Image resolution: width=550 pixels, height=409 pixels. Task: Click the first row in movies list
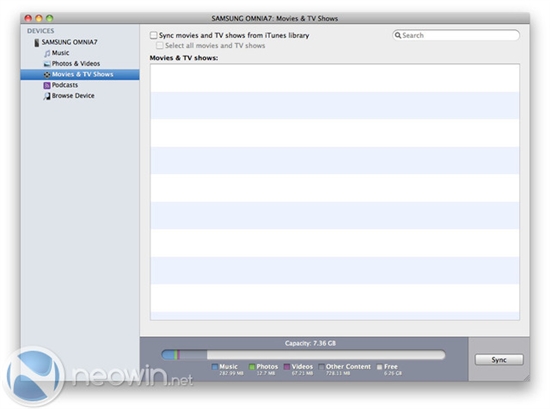335,78
